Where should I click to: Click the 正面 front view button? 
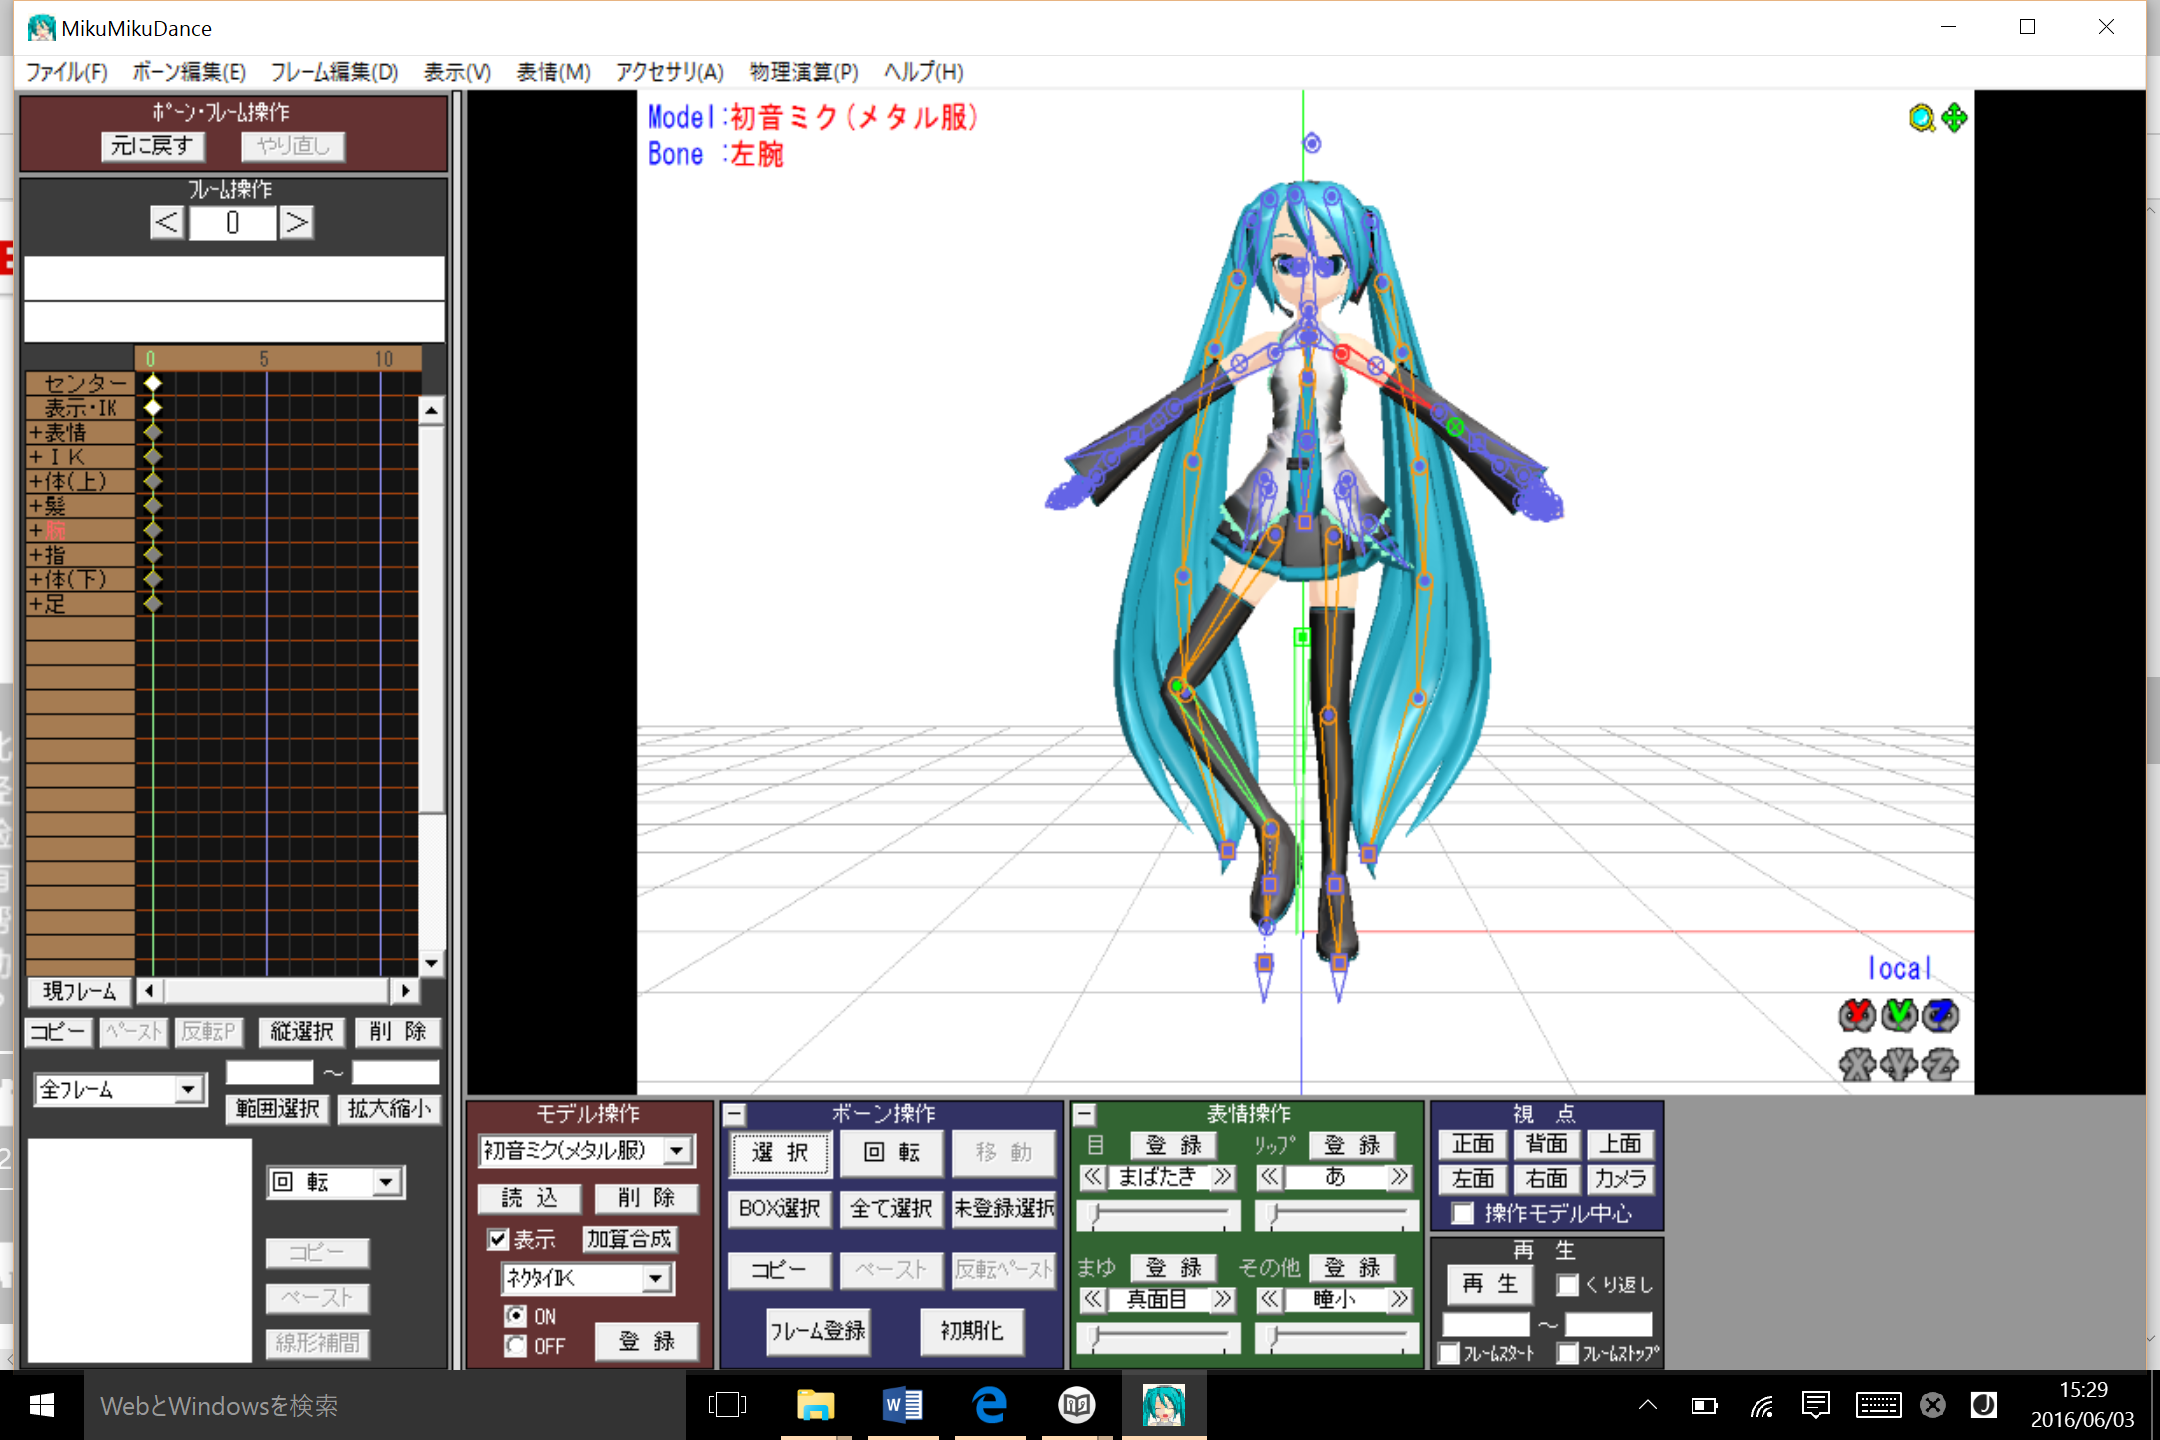pyautogui.click(x=1472, y=1144)
